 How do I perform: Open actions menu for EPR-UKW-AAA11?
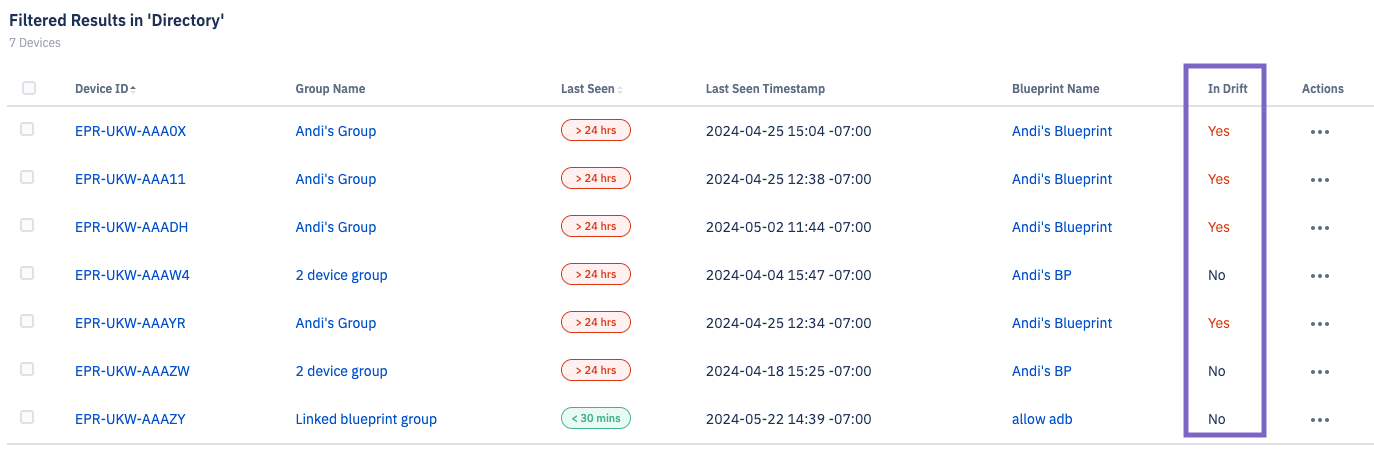1319,180
